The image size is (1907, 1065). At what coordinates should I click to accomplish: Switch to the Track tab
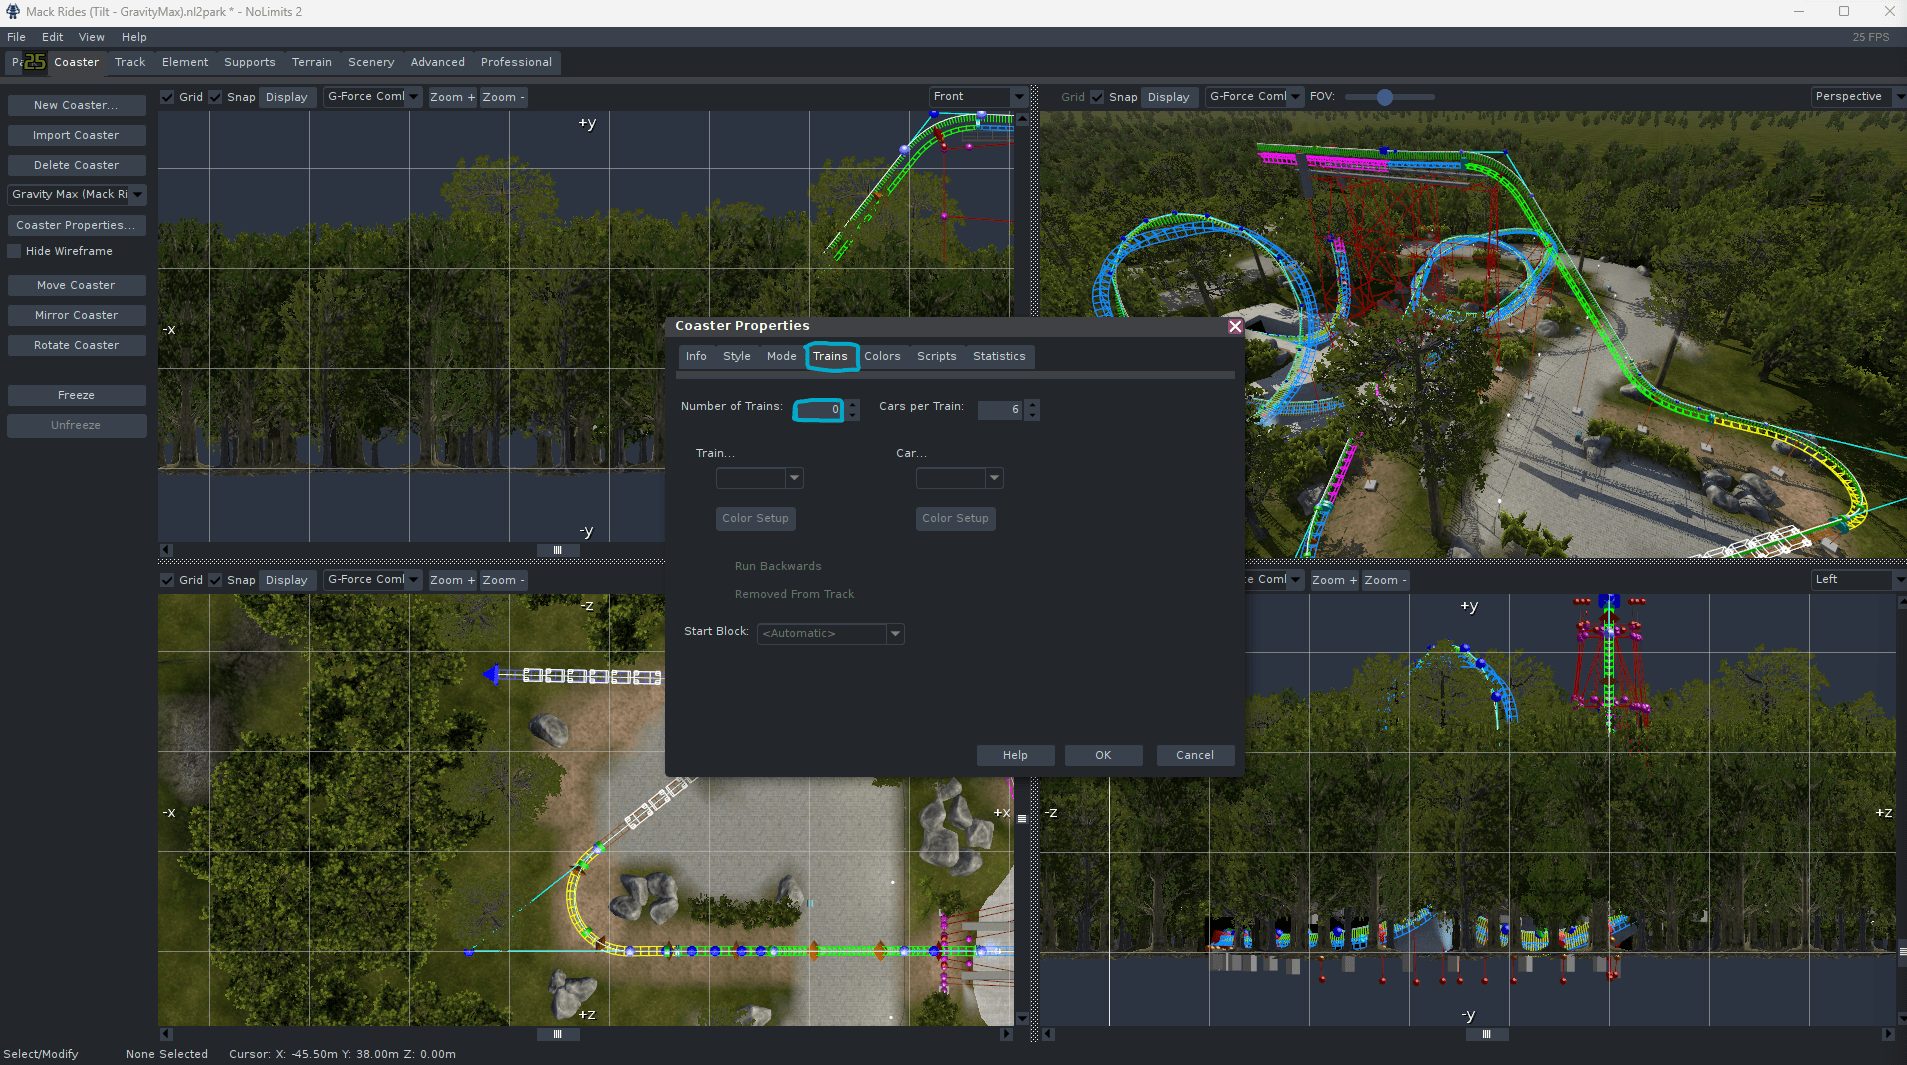coord(130,62)
